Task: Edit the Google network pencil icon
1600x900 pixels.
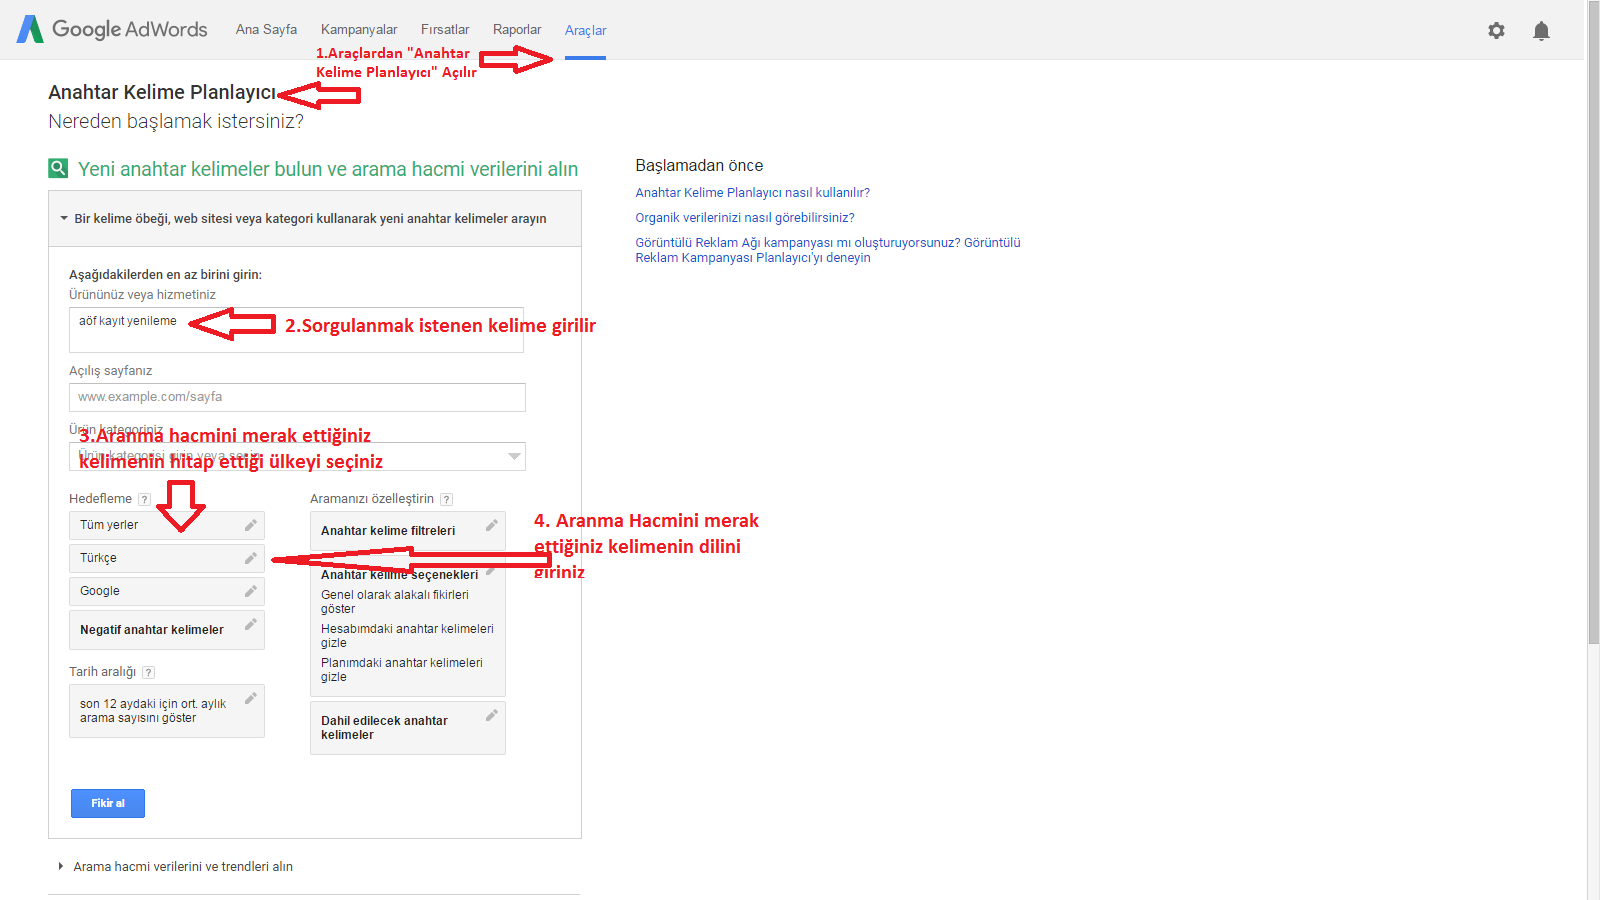Action: [251, 591]
